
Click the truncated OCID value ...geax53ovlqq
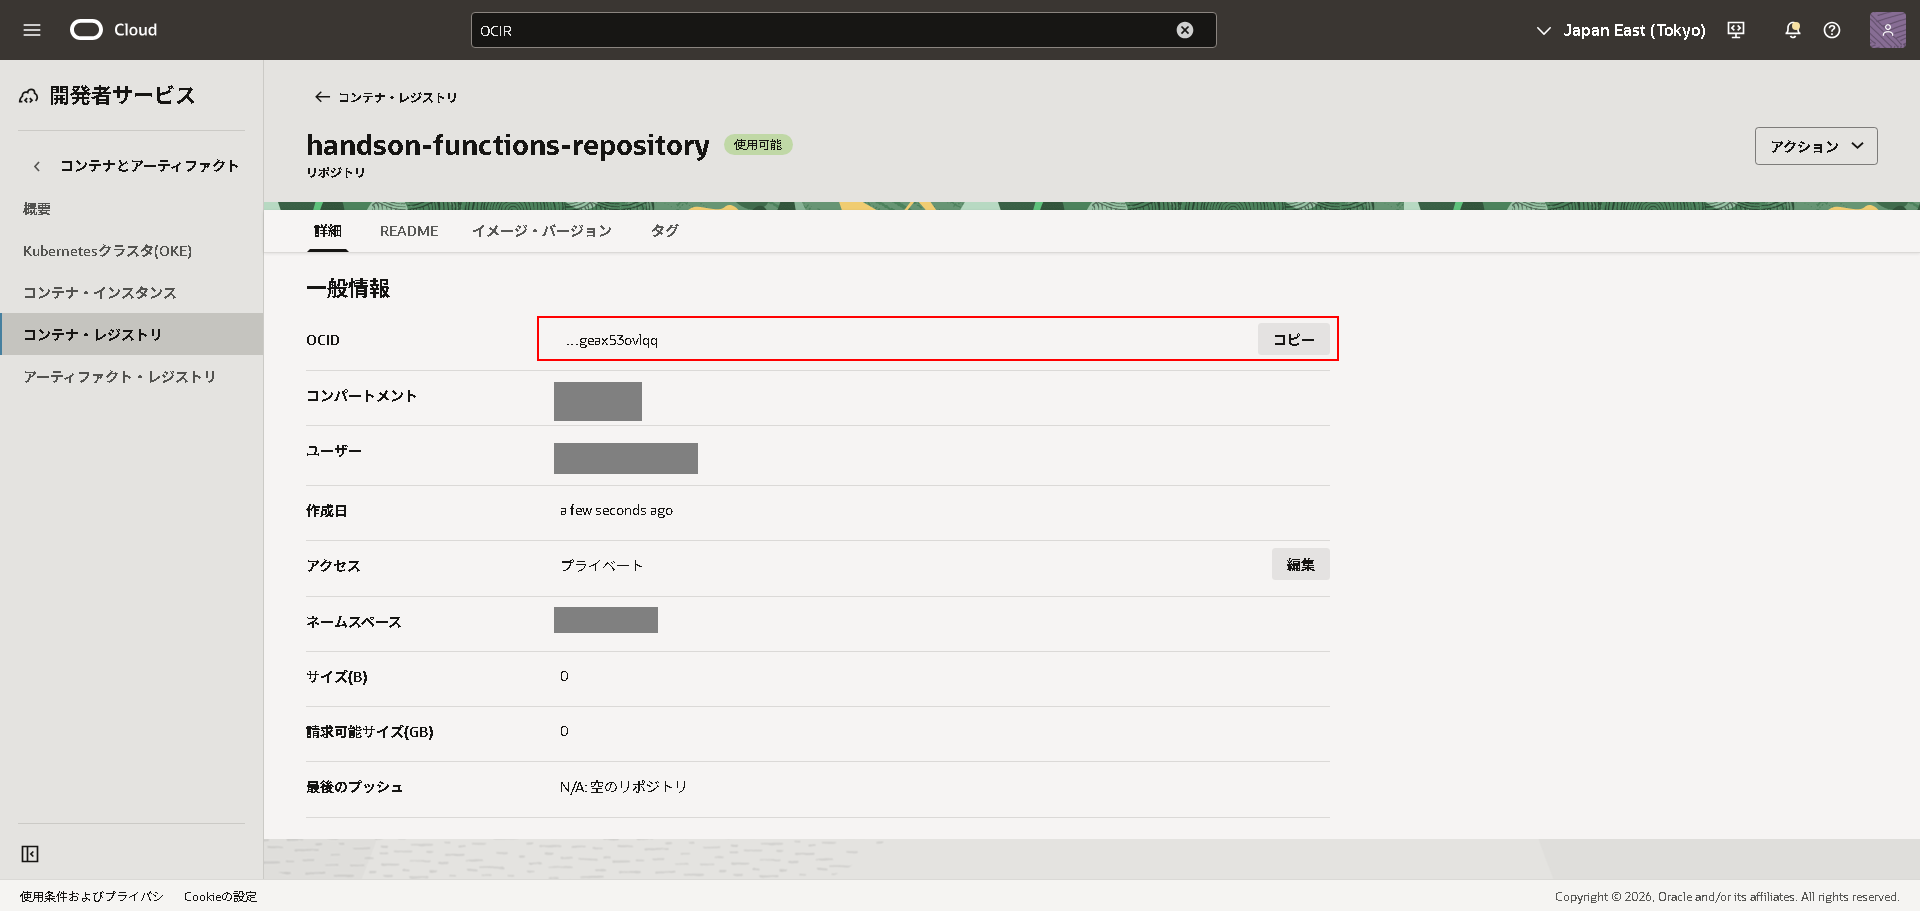[x=612, y=340]
